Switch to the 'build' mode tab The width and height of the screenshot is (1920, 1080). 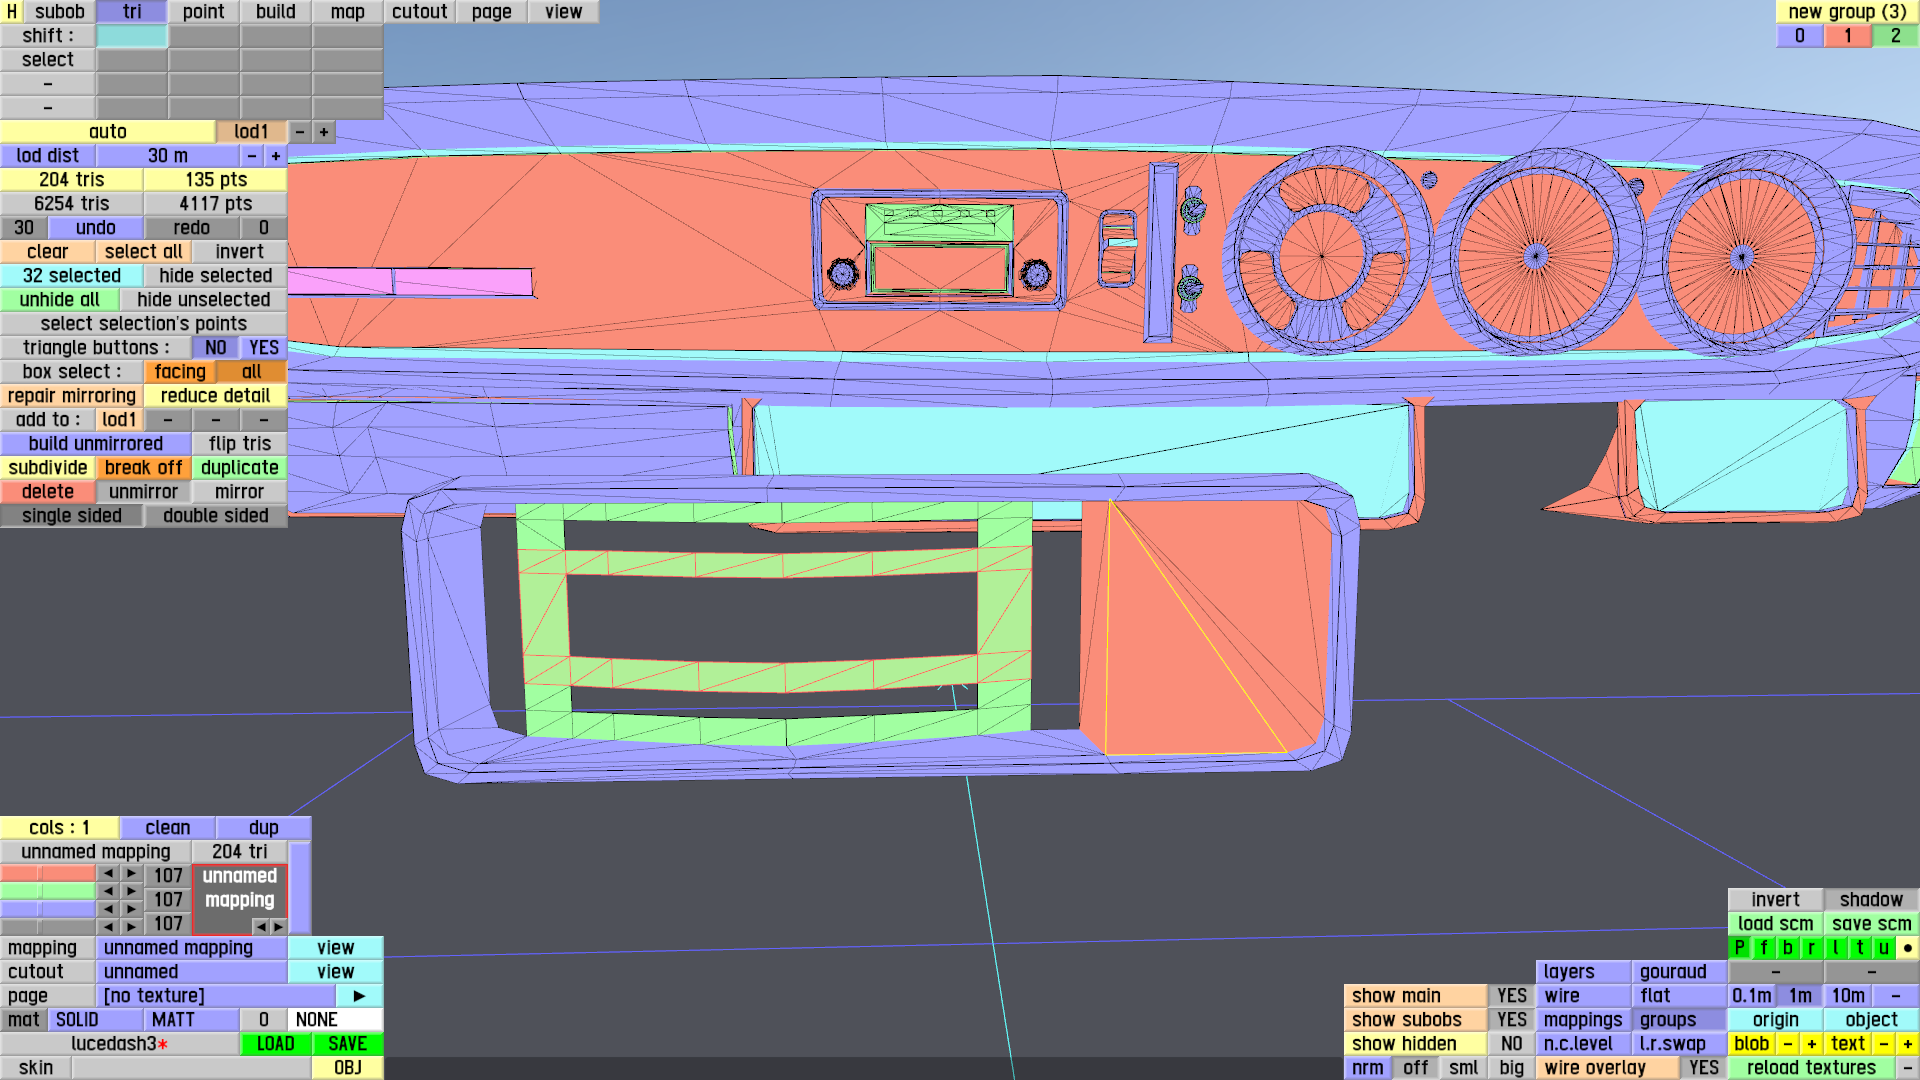[275, 12]
